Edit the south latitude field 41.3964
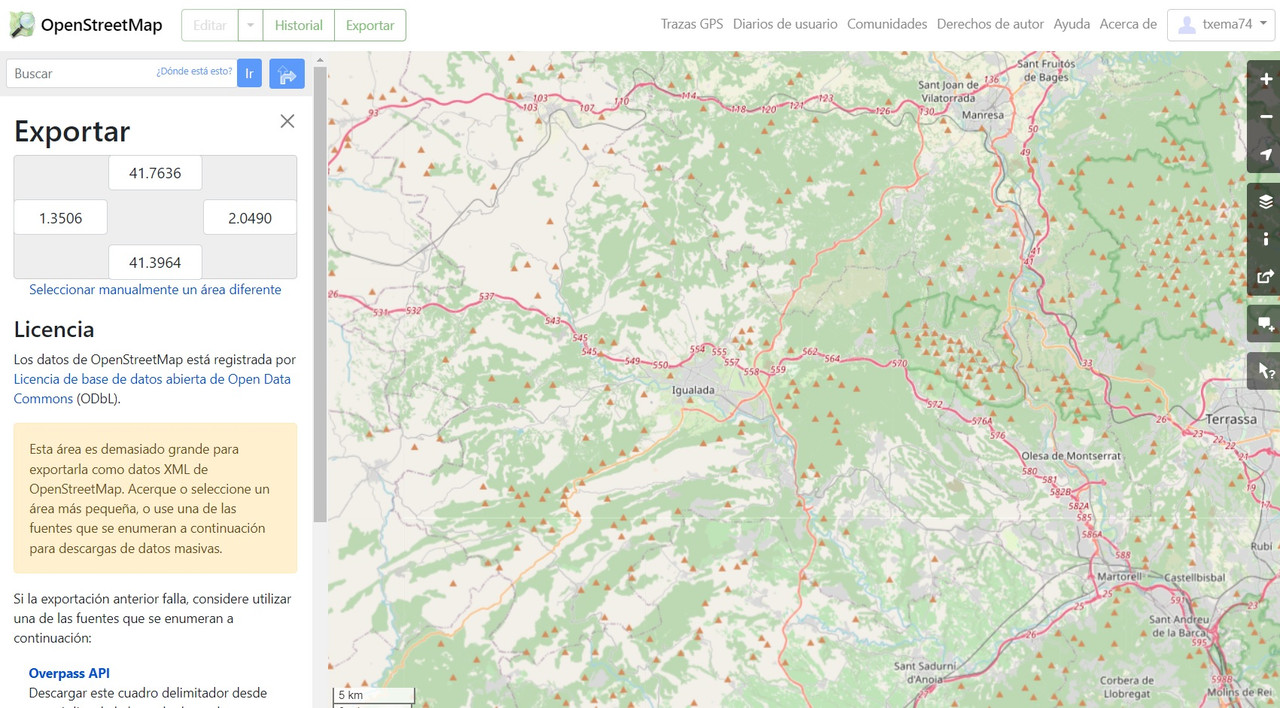Viewport: 1280px width, 708px height. [155, 263]
